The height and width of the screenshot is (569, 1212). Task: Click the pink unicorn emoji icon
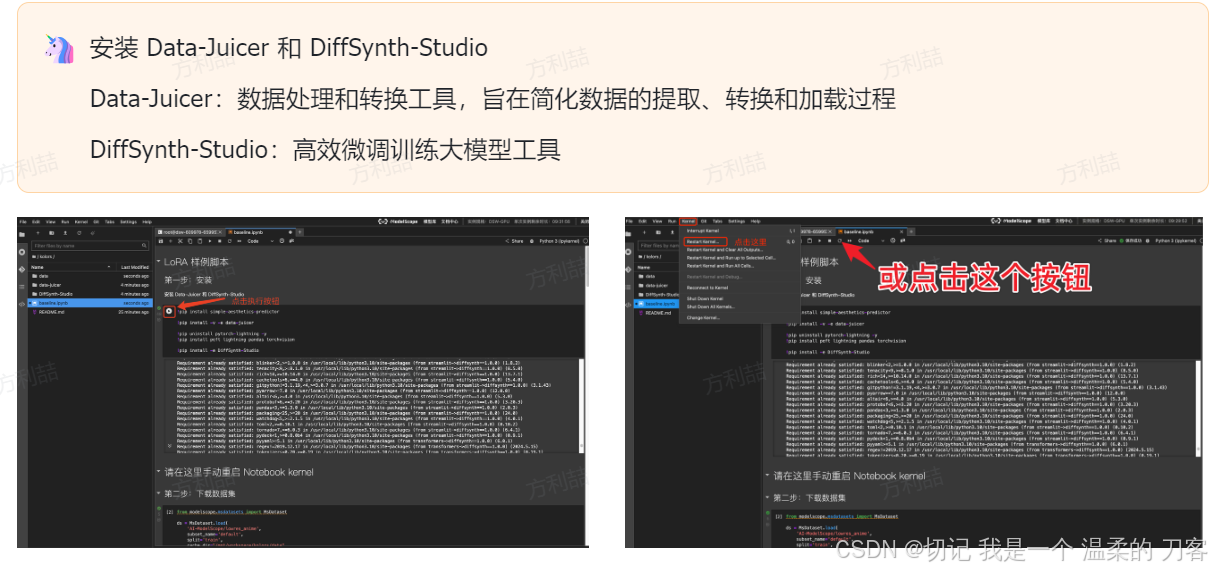point(59,47)
